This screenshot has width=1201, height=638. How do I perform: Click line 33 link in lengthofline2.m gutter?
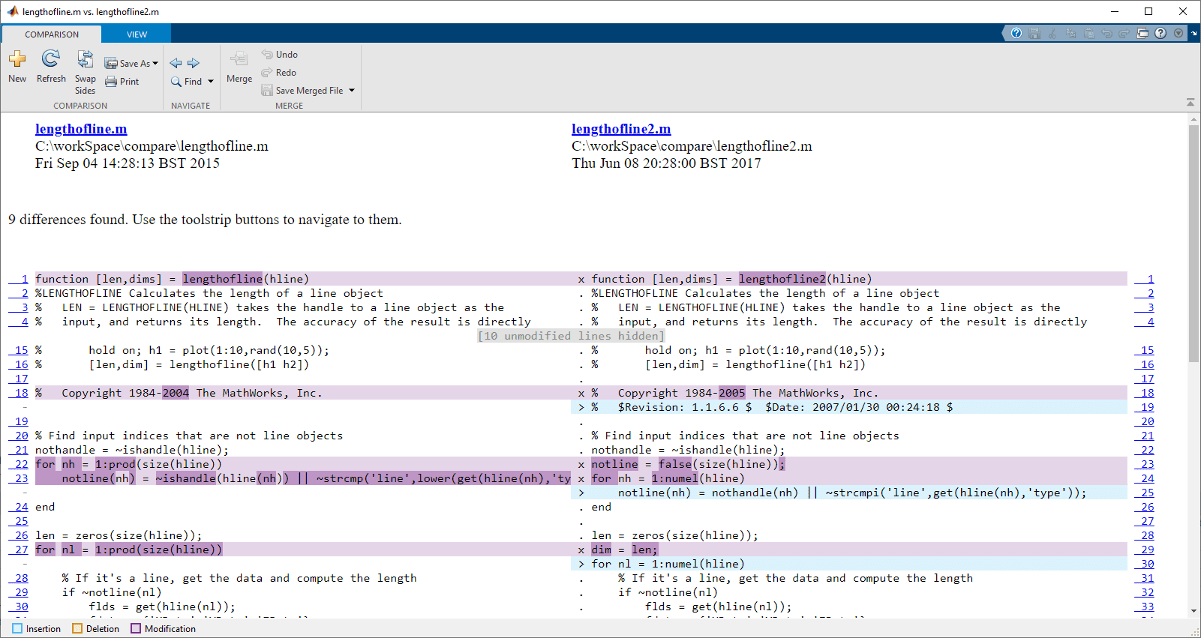pos(1144,606)
